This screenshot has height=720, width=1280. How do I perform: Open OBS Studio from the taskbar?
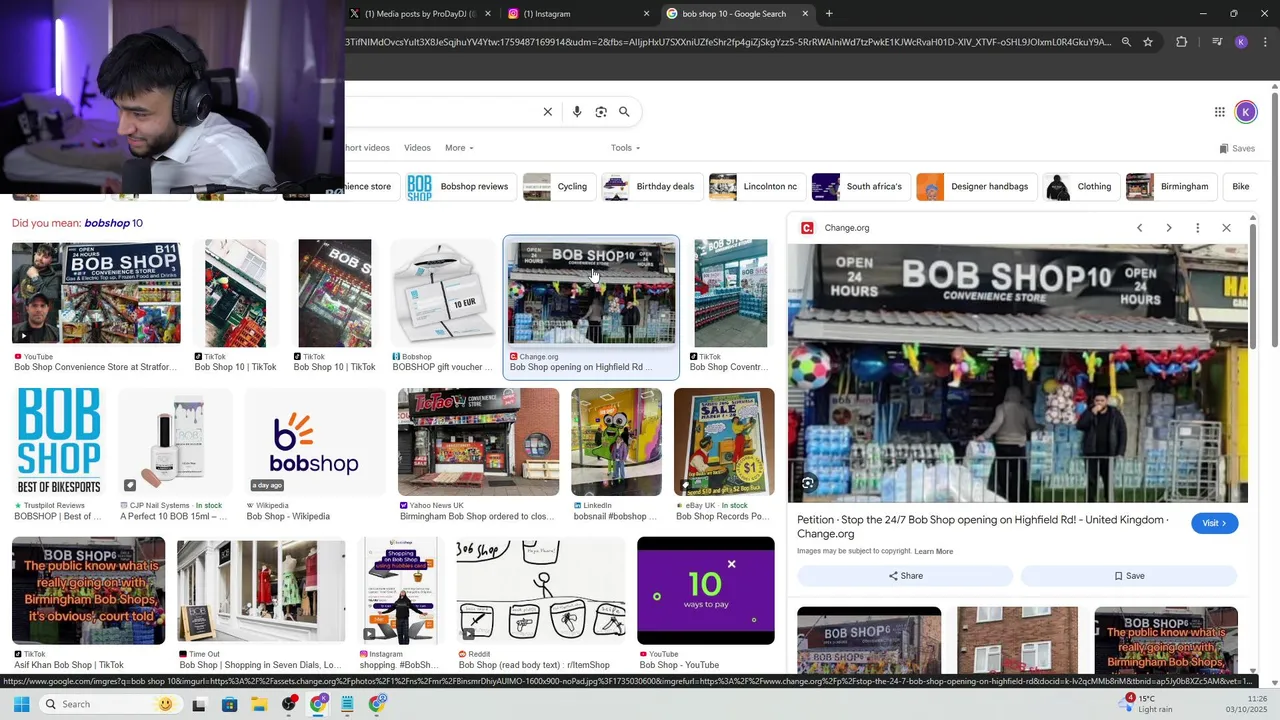[x=289, y=704]
